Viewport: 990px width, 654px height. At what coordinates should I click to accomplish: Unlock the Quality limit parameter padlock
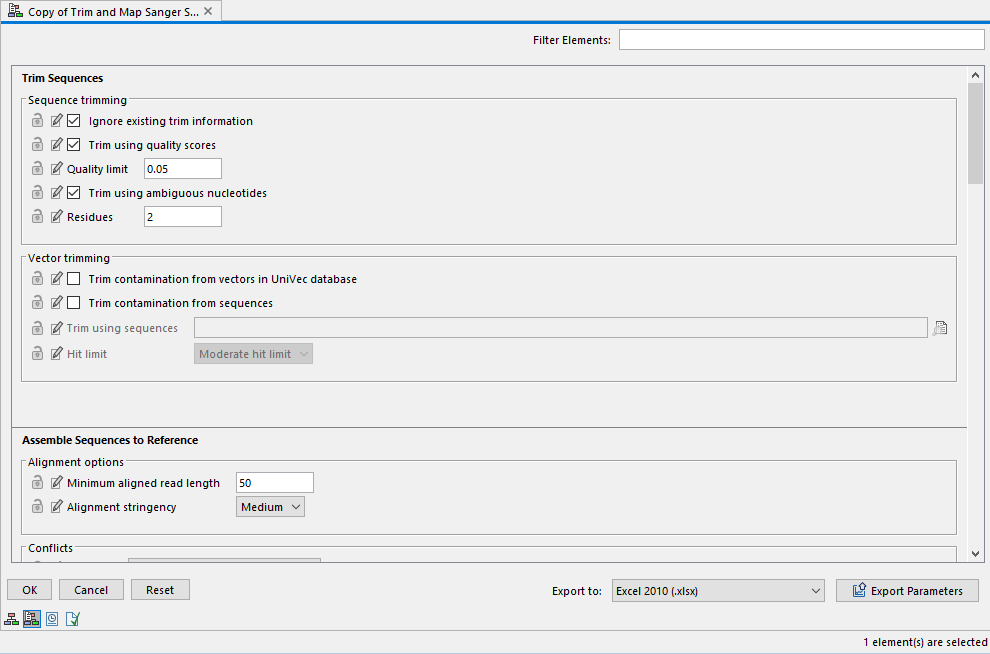tap(37, 168)
